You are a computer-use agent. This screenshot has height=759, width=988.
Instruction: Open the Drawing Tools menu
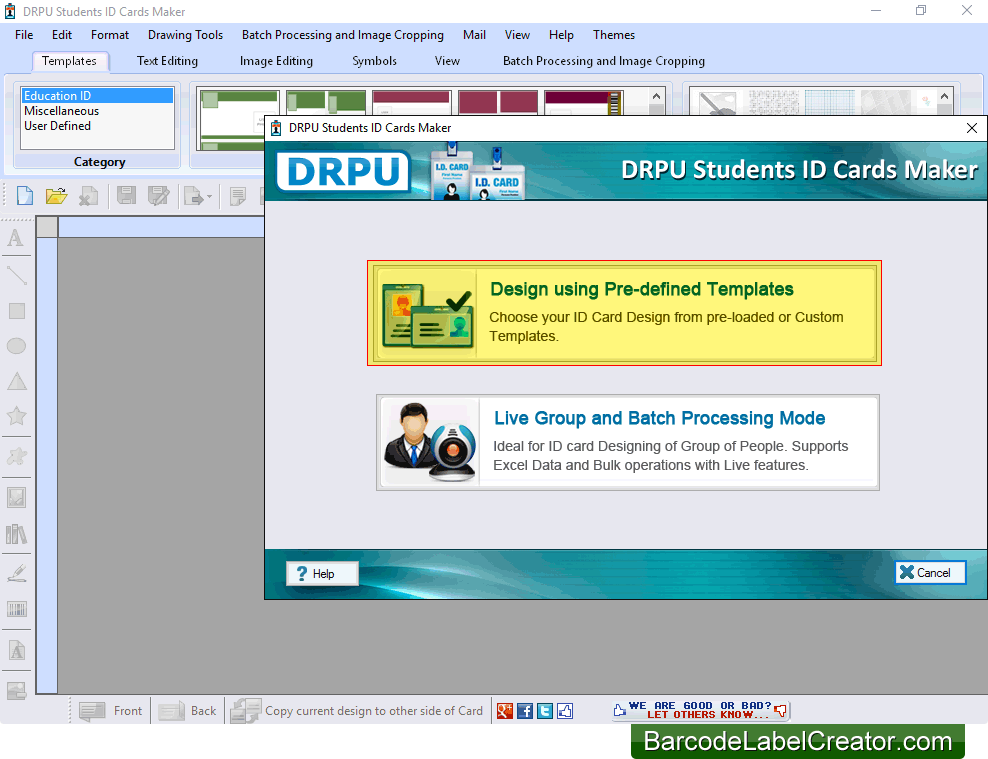(185, 35)
